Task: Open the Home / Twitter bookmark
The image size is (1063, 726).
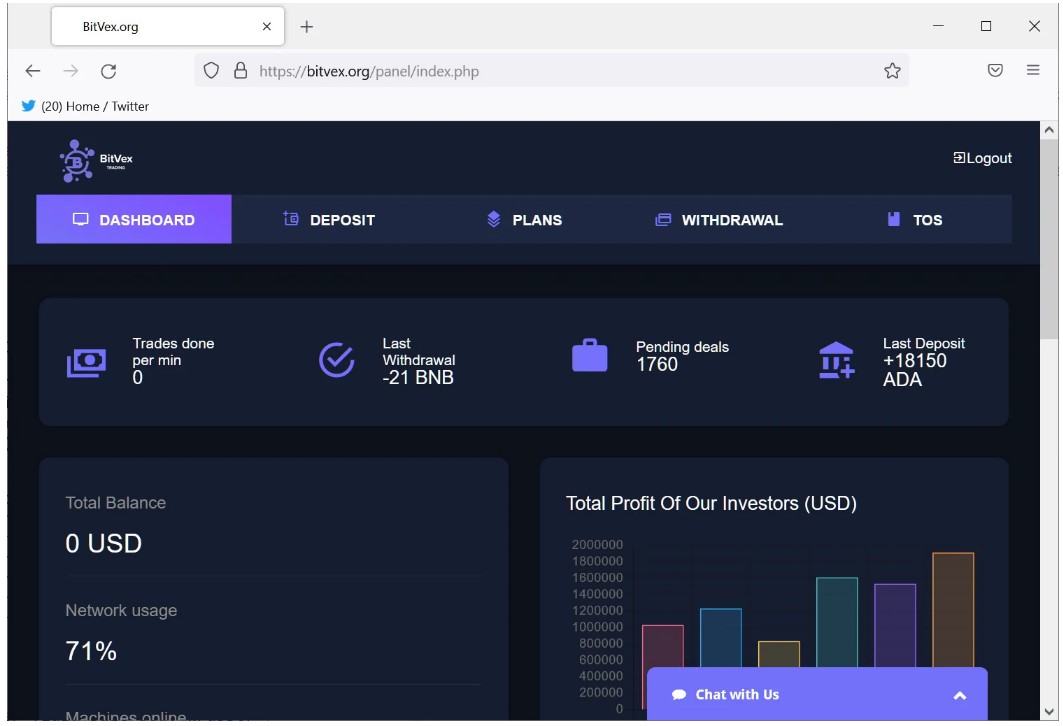Action: (x=85, y=106)
